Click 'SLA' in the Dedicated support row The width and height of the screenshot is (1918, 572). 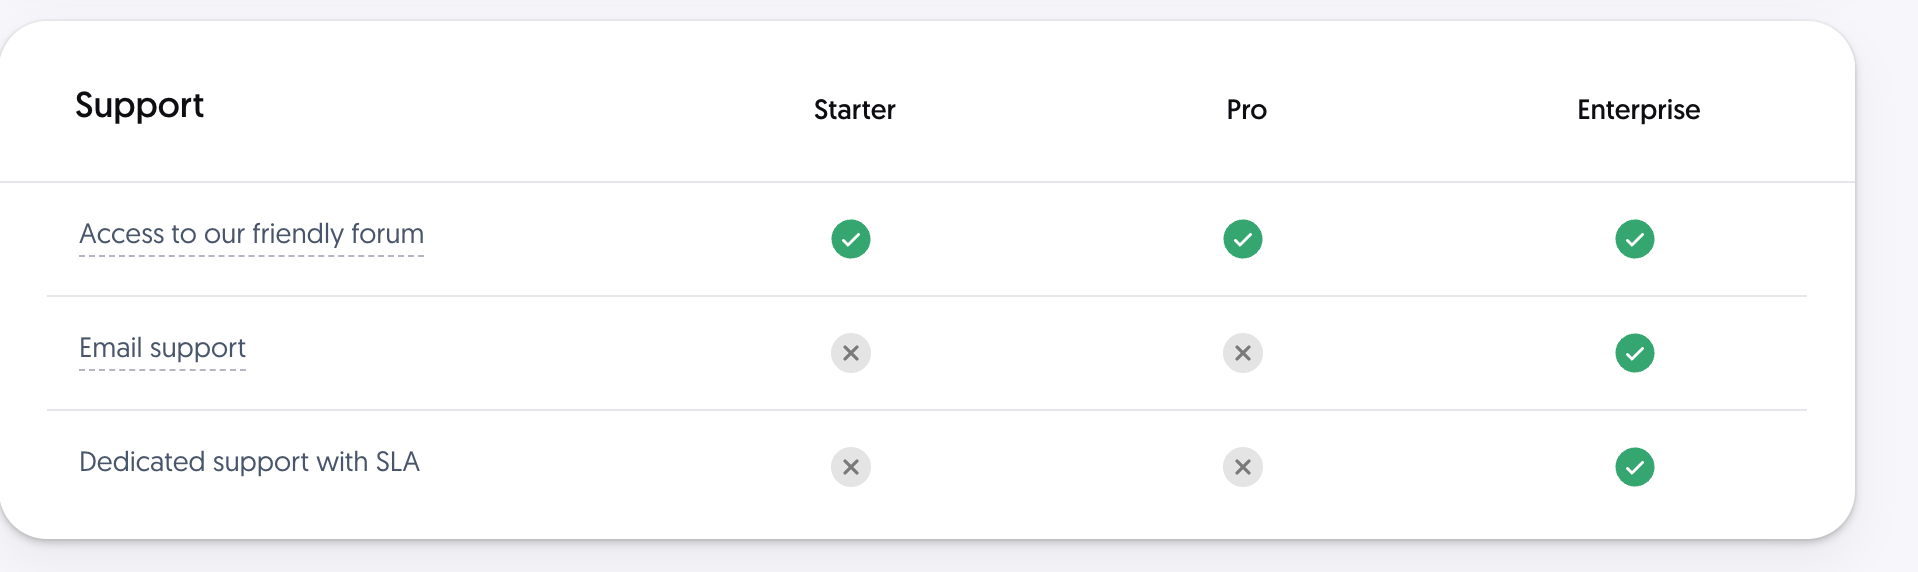[397, 462]
